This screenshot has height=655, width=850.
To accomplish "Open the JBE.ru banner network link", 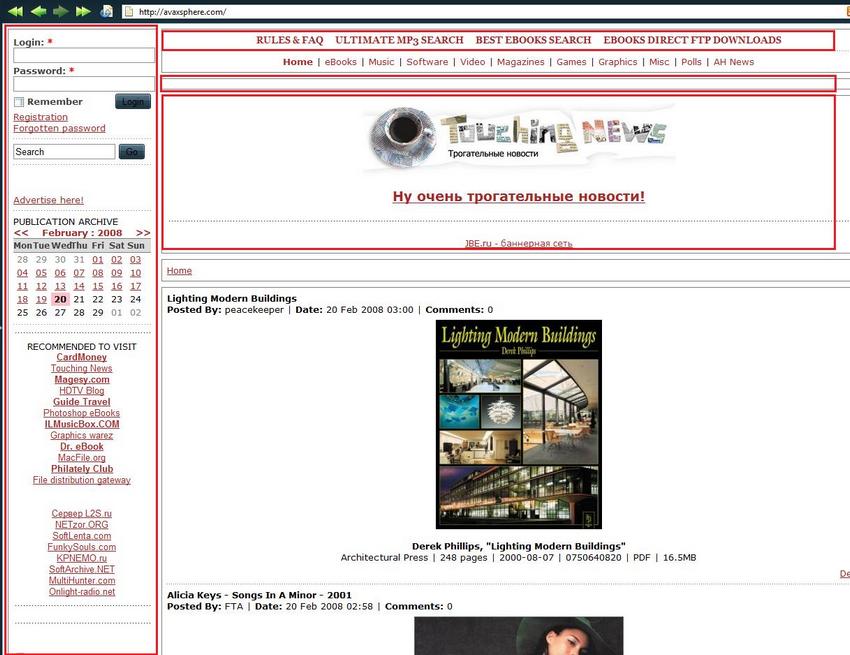I will [x=519, y=243].
